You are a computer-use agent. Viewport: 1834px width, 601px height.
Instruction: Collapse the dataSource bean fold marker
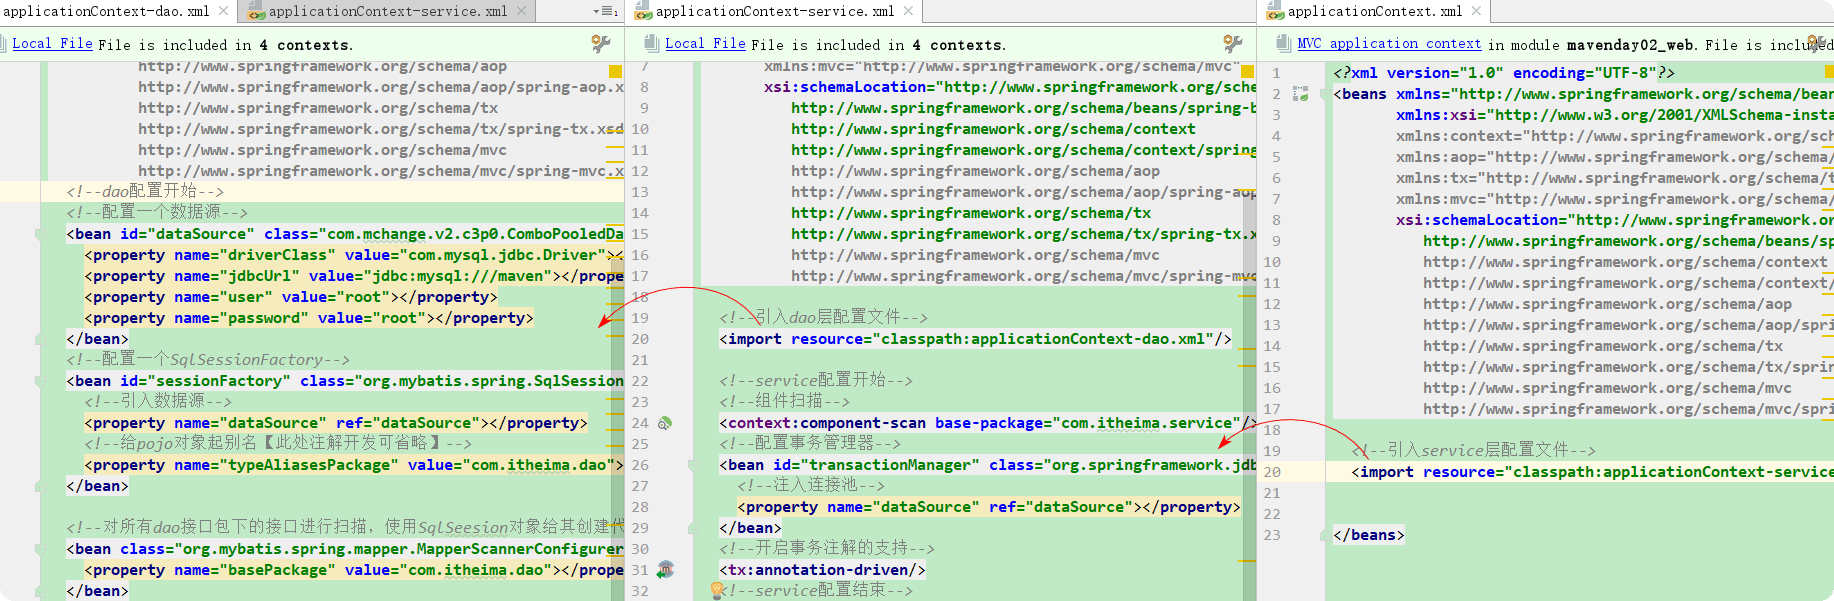pos(40,234)
